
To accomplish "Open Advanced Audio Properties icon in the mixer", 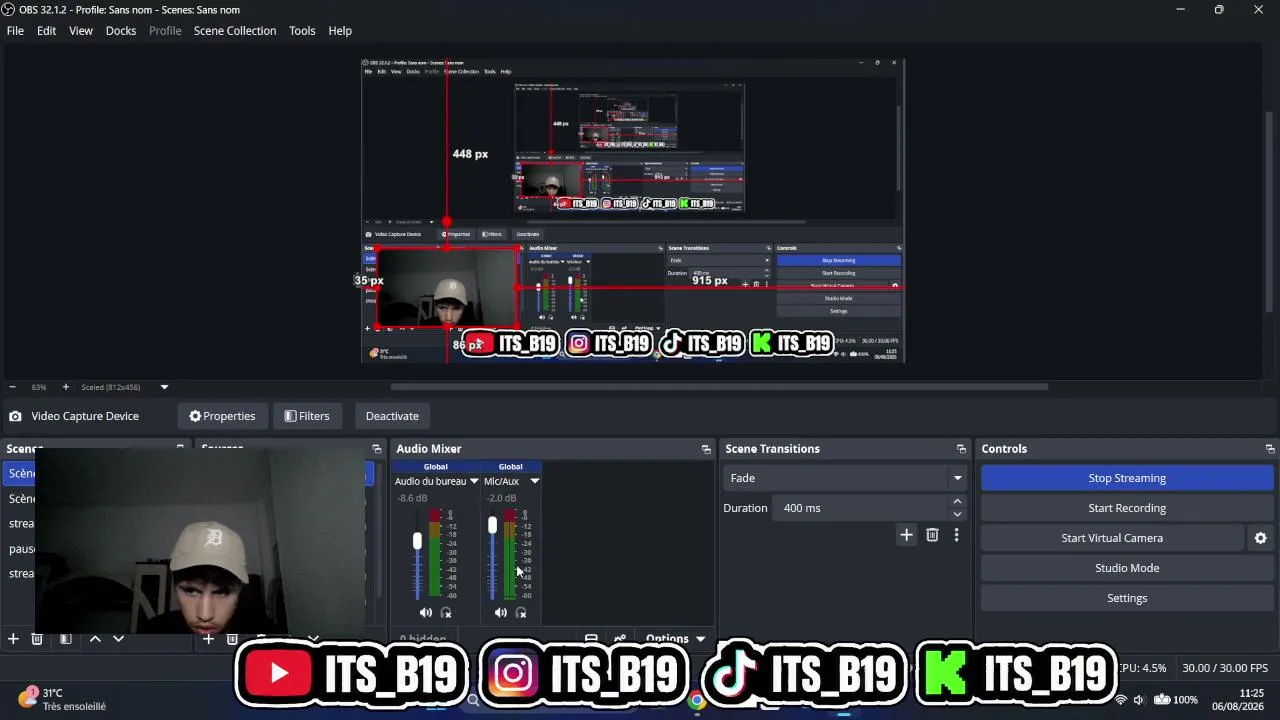I will pos(620,638).
